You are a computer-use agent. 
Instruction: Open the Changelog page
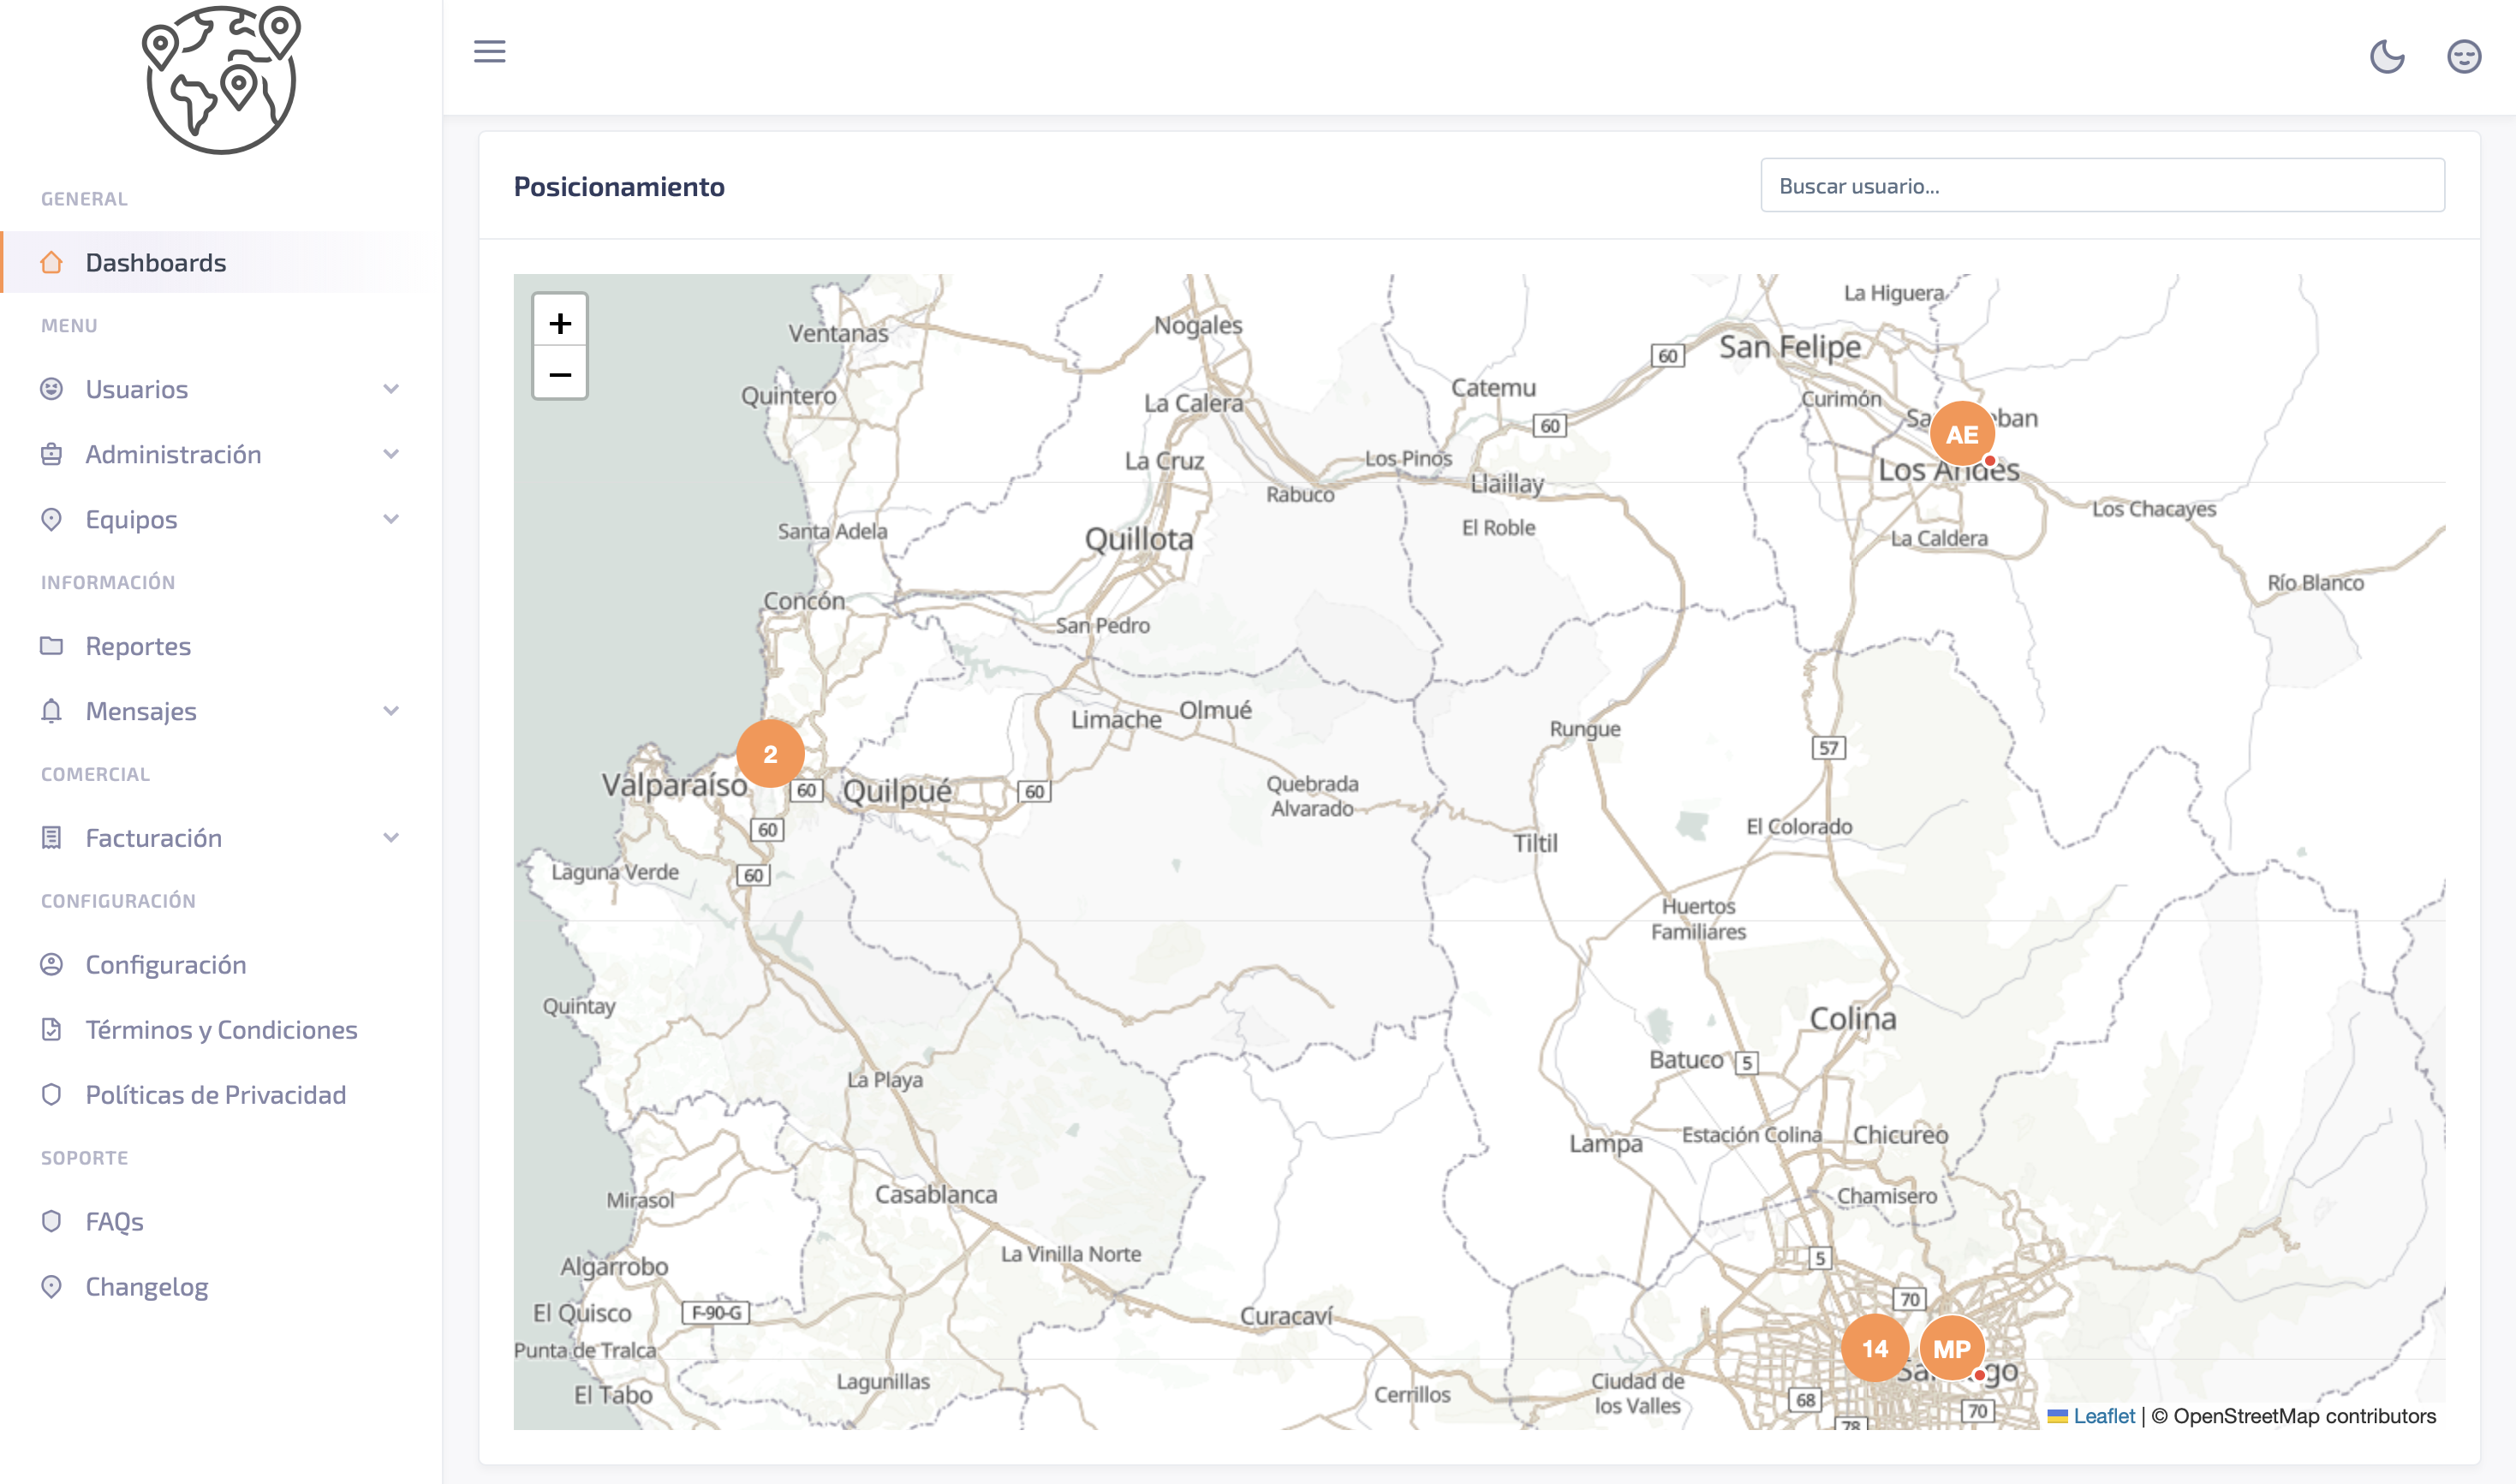pos(147,1286)
